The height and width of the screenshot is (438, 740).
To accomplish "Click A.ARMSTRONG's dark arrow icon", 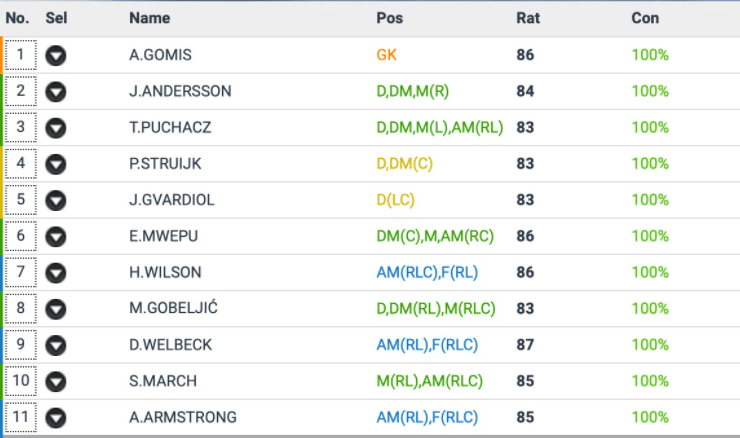I will click(x=56, y=417).
